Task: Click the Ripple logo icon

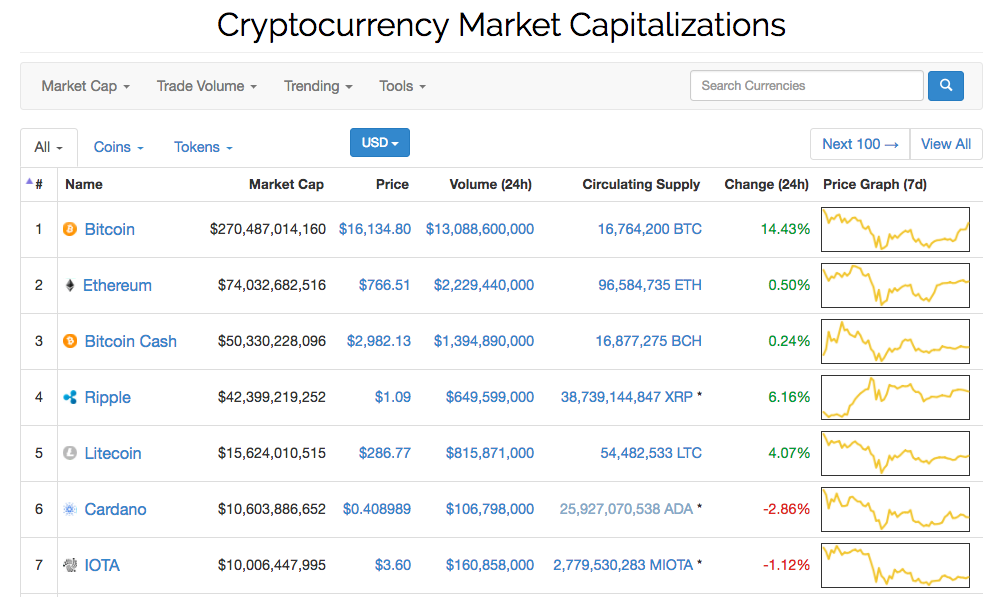Action: pos(70,397)
